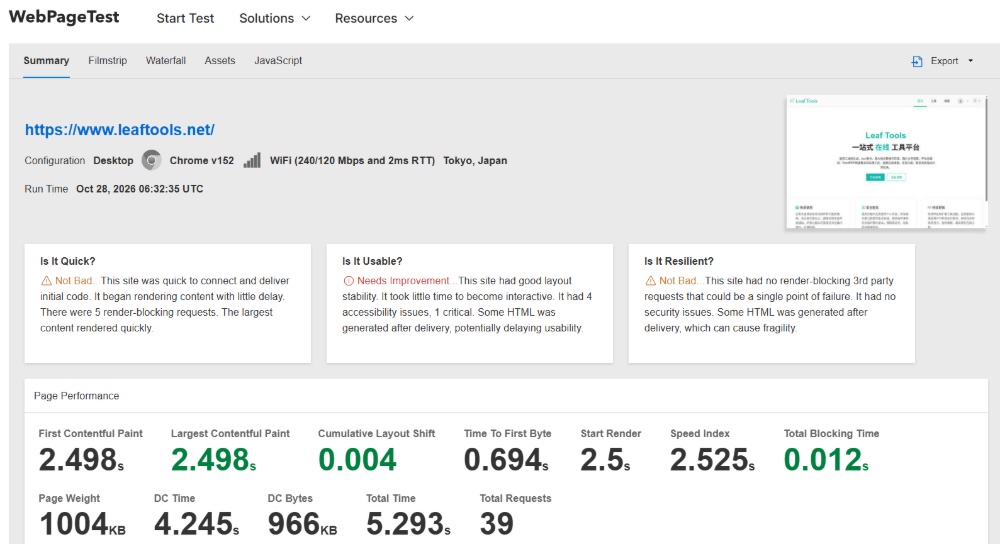Switch to the Waterfall tab
The image size is (1000, 544).
pos(166,61)
